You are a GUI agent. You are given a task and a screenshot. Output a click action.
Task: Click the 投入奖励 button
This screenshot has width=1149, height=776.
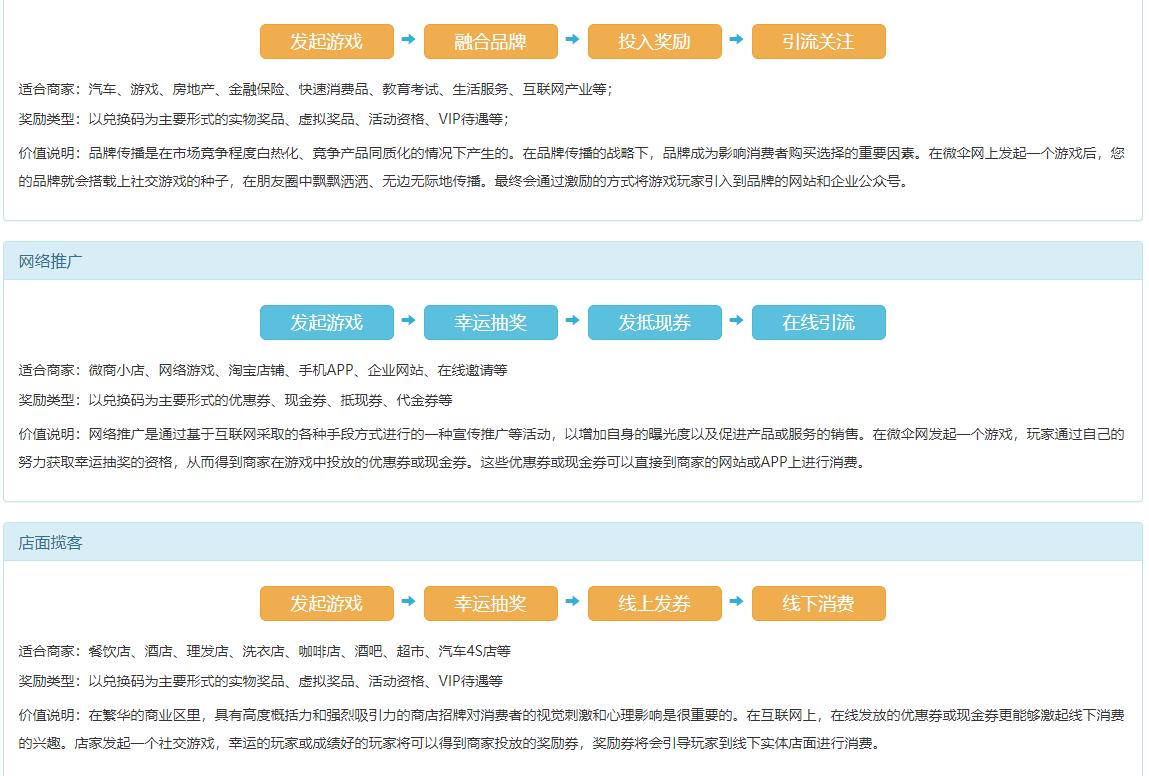[655, 41]
